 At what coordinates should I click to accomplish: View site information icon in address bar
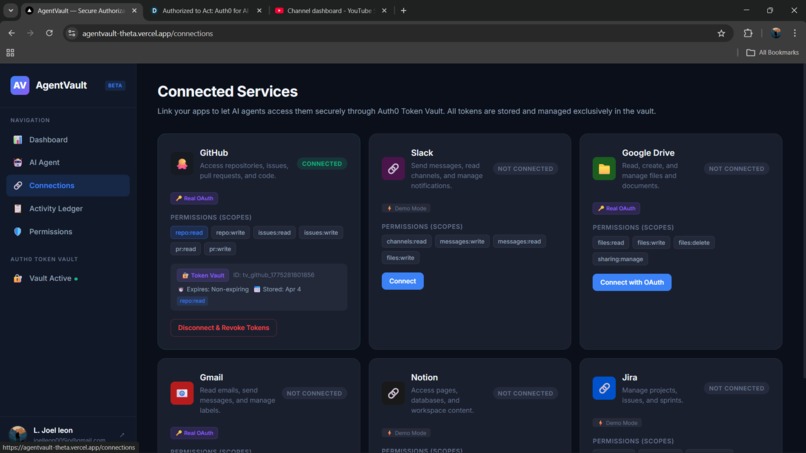(72, 33)
